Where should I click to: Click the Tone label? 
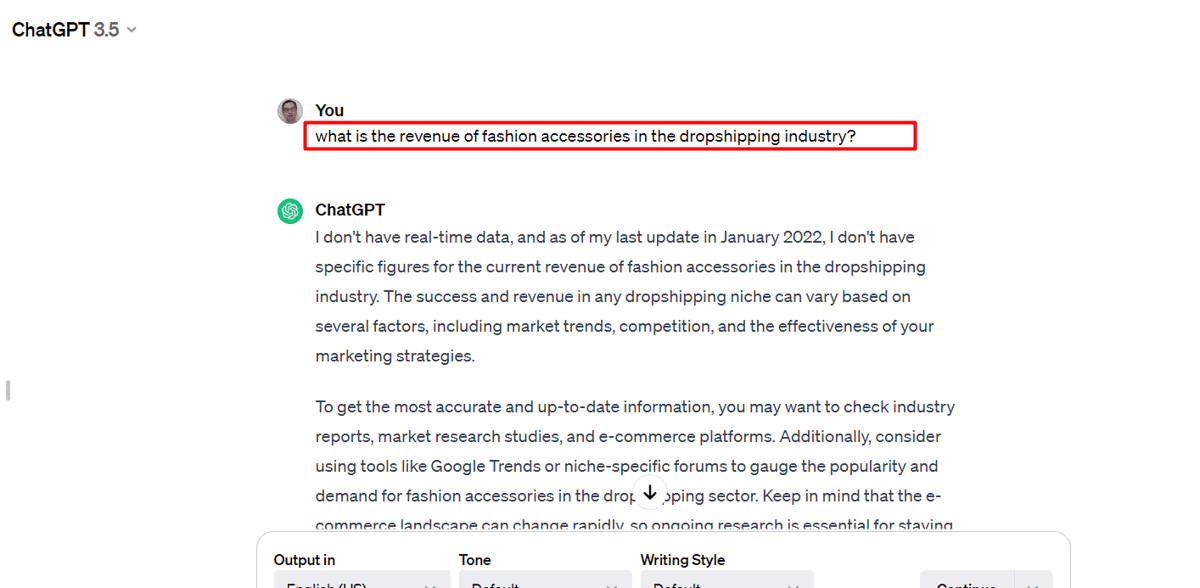[x=475, y=560]
